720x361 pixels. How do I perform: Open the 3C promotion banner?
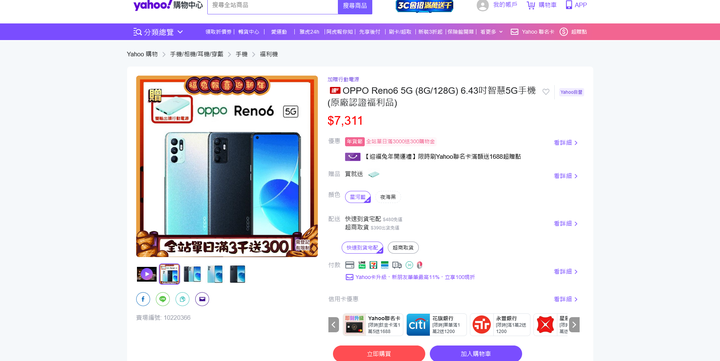(x=425, y=6)
